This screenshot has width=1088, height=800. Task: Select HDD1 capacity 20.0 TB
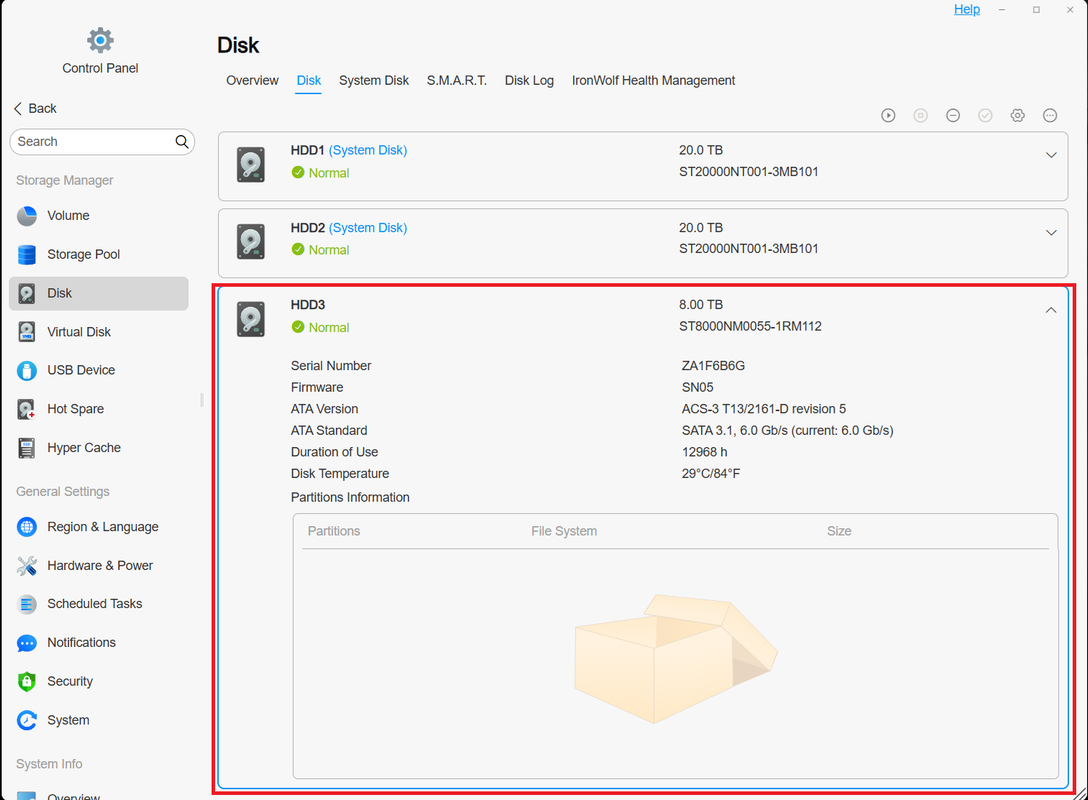(x=701, y=151)
